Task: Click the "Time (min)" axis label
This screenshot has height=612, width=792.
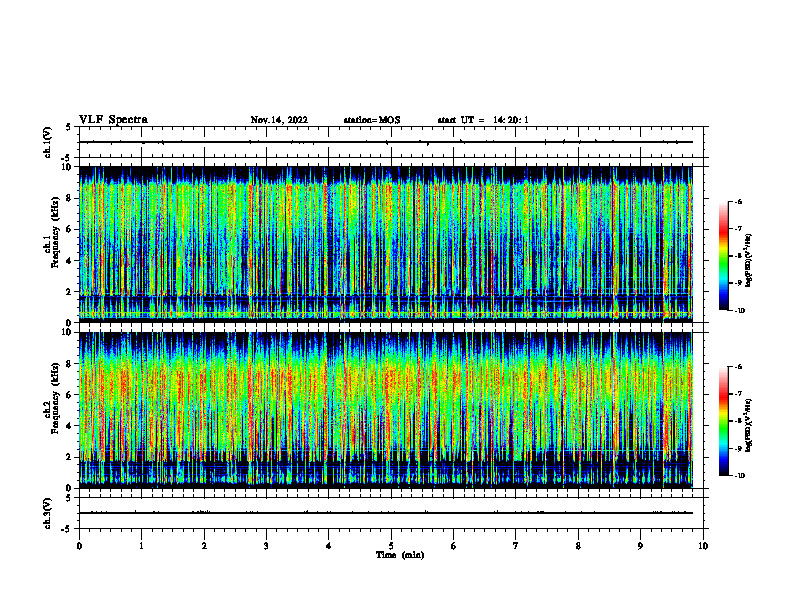Action: click(400, 555)
